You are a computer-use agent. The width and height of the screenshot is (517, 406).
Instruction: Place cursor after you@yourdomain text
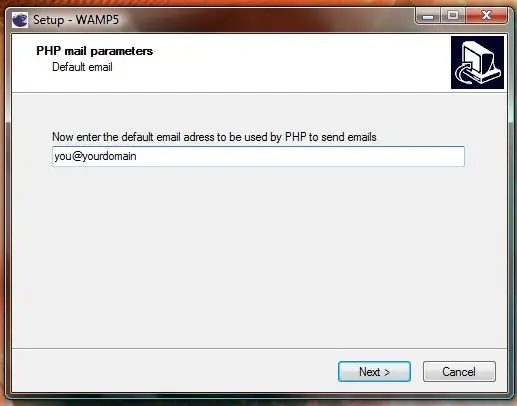(137, 156)
